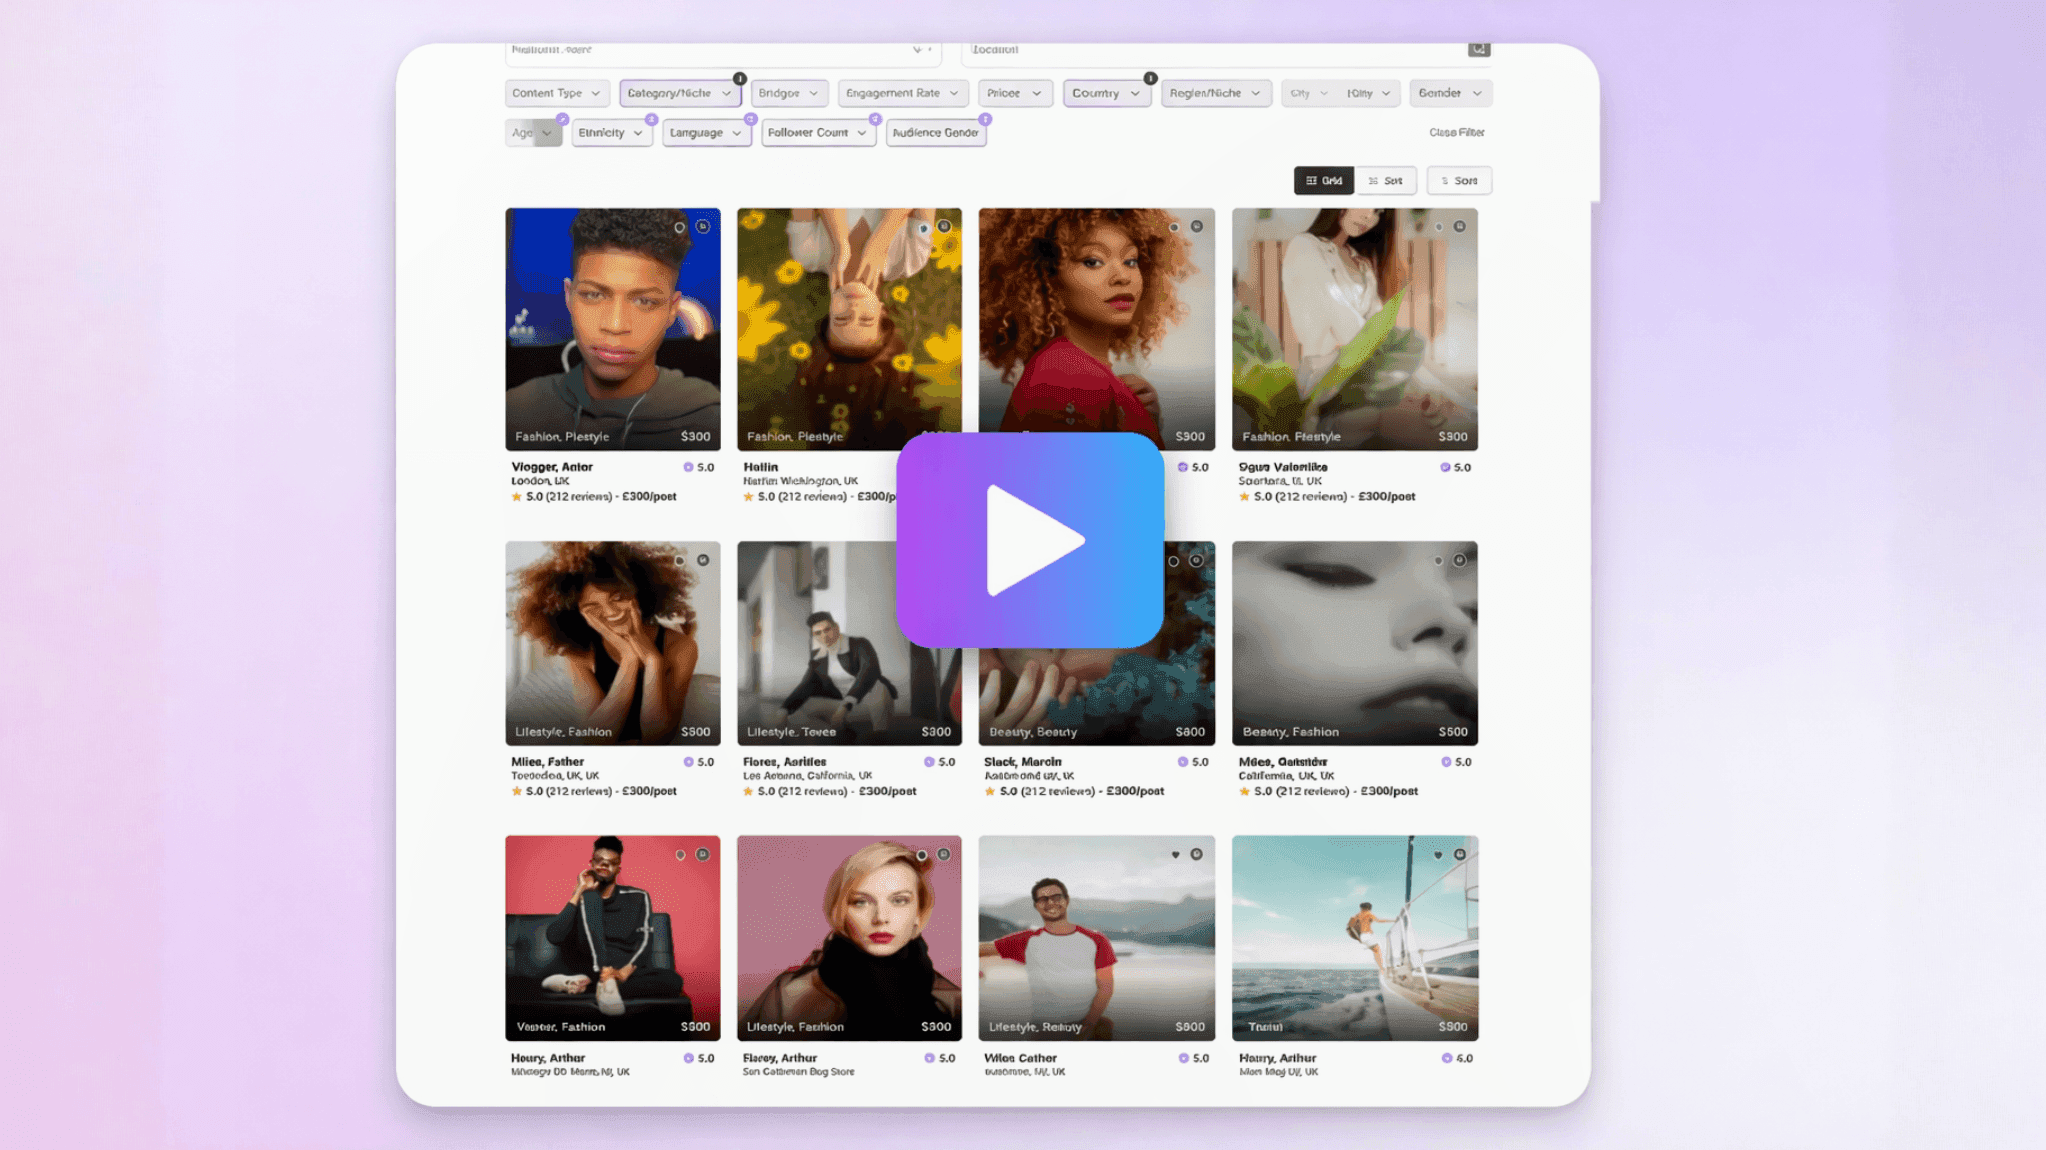Image resolution: width=2046 pixels, height=1150 pixels.
Task: Toggle the select circle on Vlogger, Antor photo
Action: click(679, 227)
